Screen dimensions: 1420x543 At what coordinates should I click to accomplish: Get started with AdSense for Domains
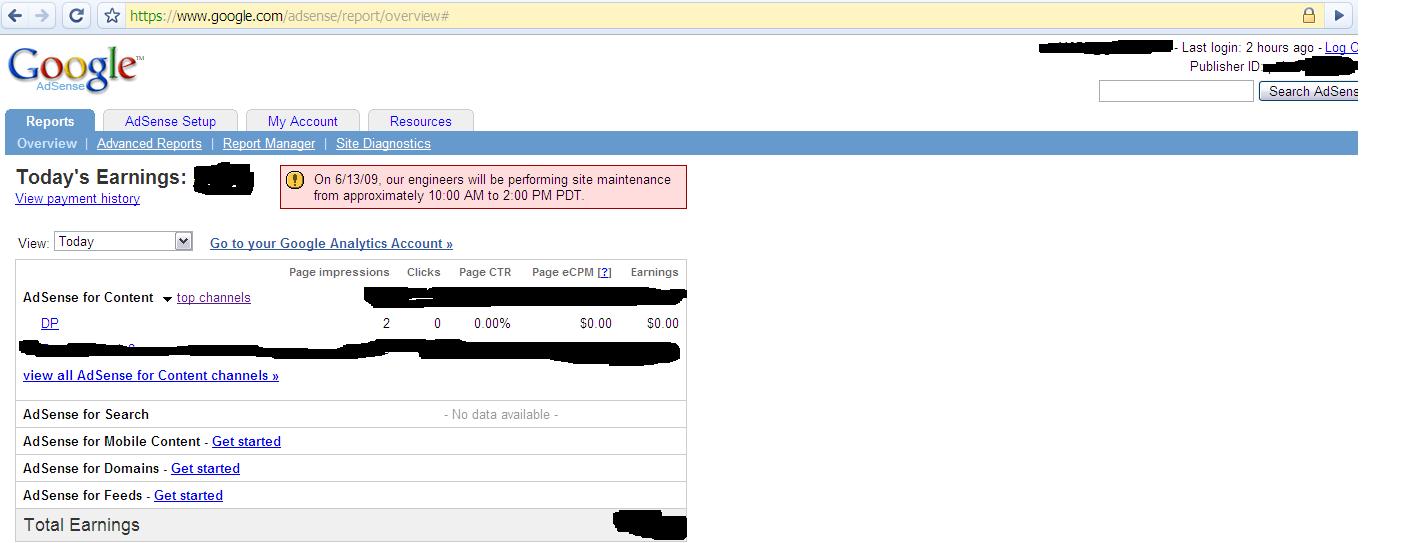[205, 468]
